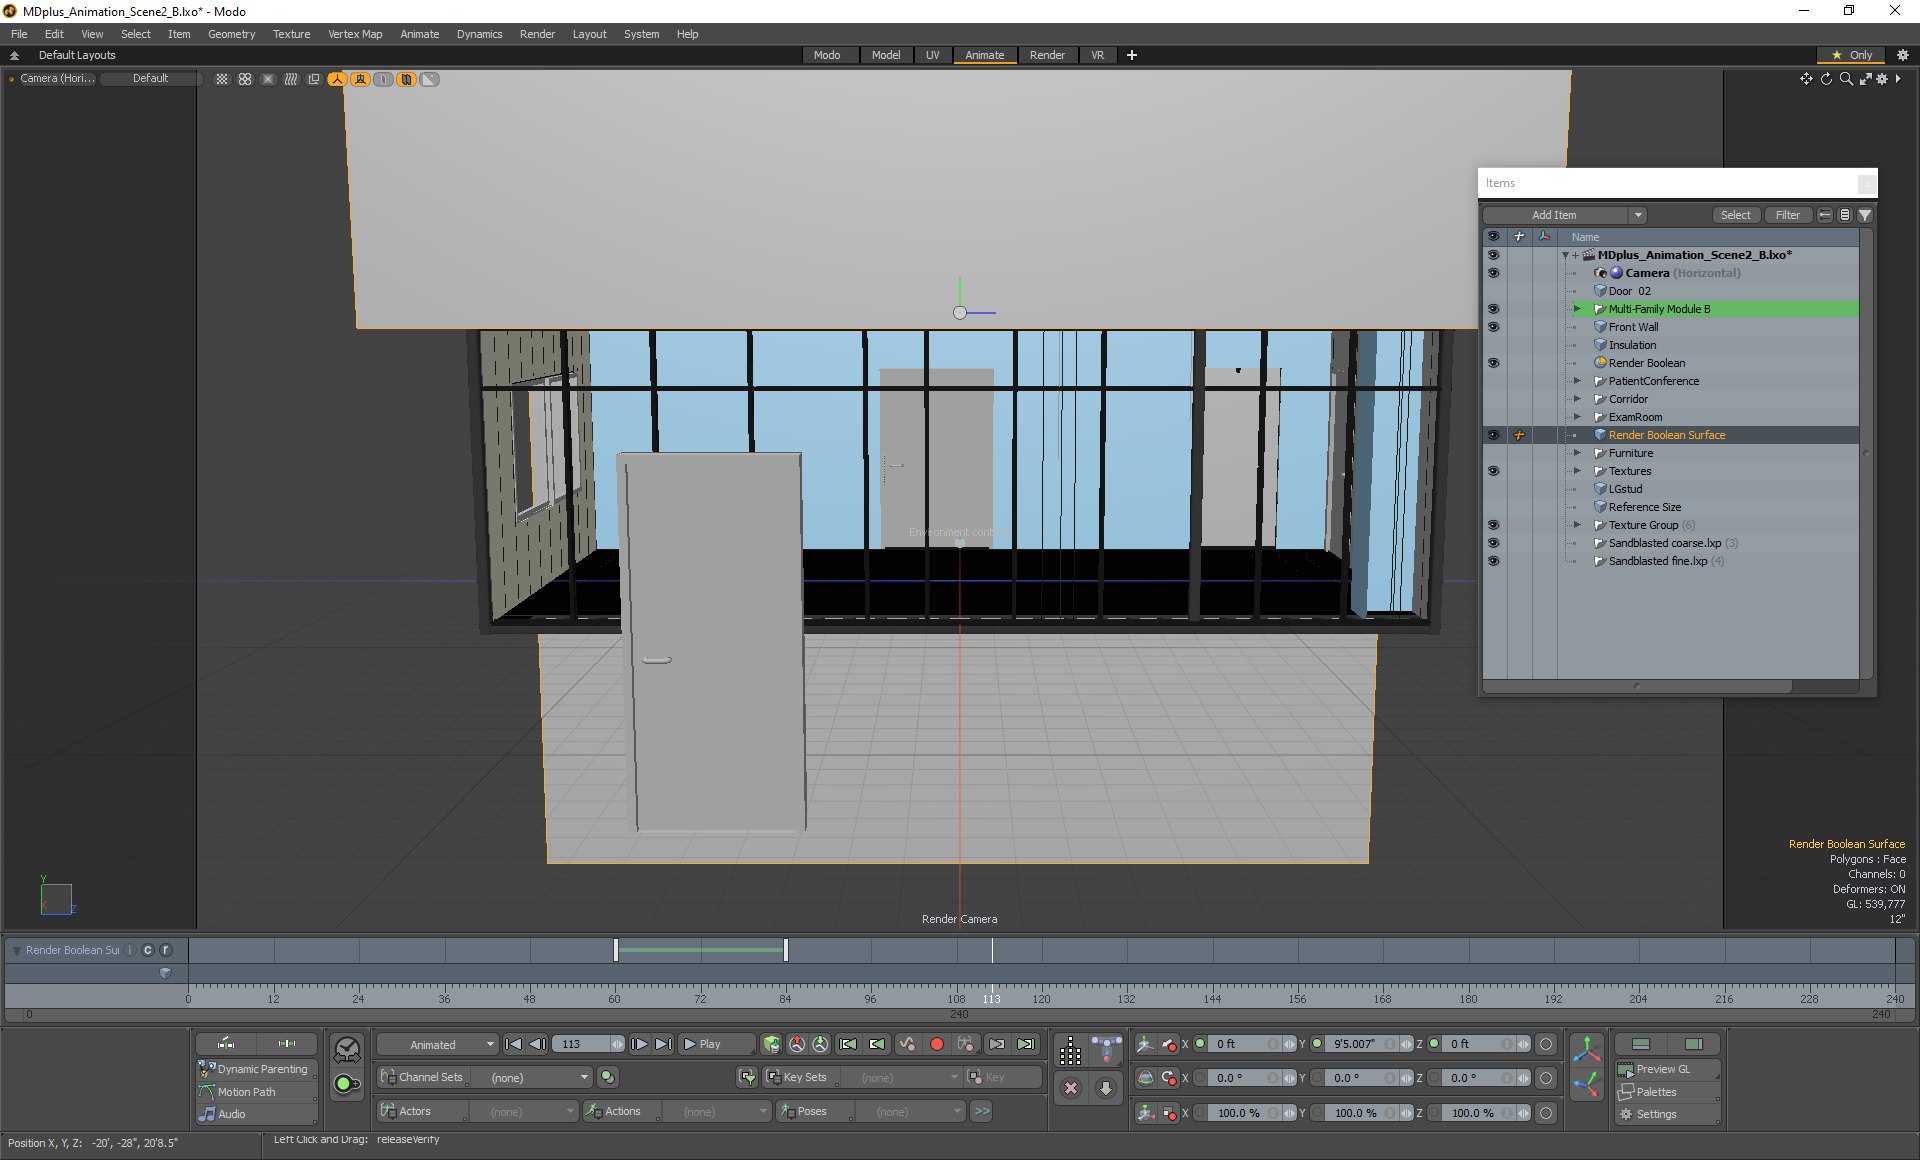Click the red Record keyframe button

coord(937,1044)
